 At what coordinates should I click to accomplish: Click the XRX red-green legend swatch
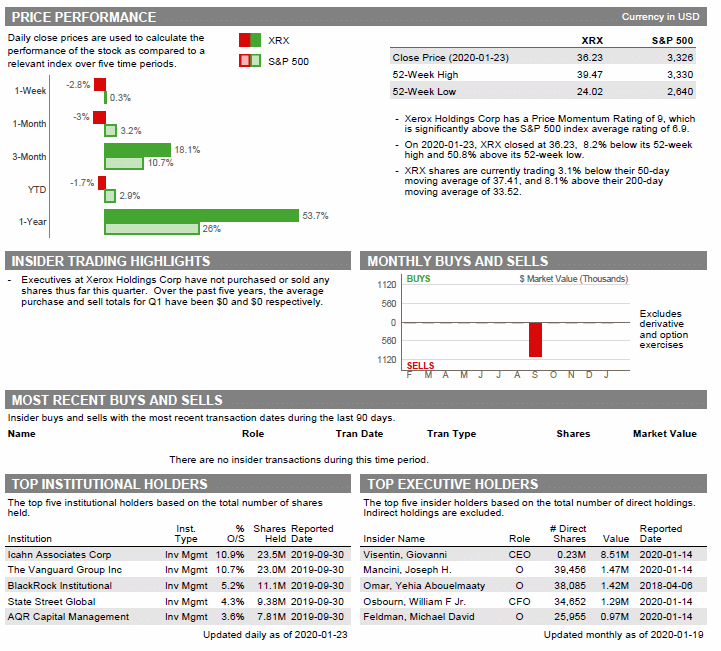point(250,40)
